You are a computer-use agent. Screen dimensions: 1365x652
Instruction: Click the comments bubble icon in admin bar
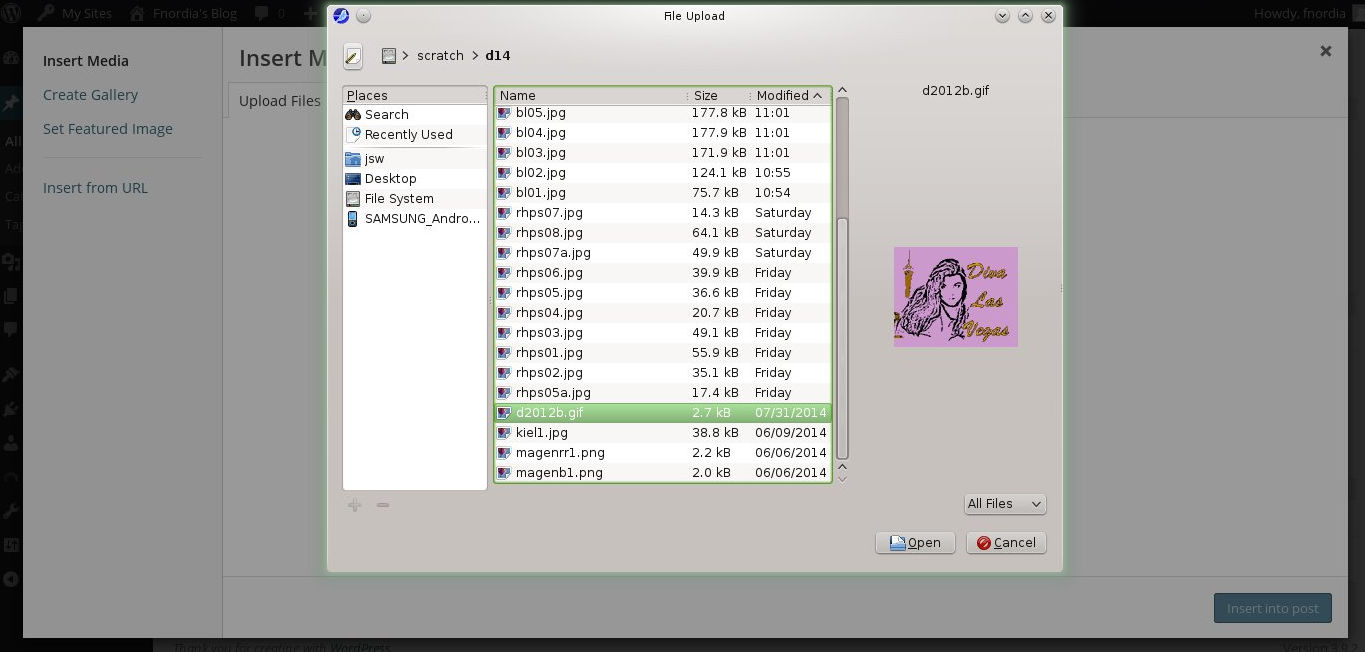pos(262,14)
